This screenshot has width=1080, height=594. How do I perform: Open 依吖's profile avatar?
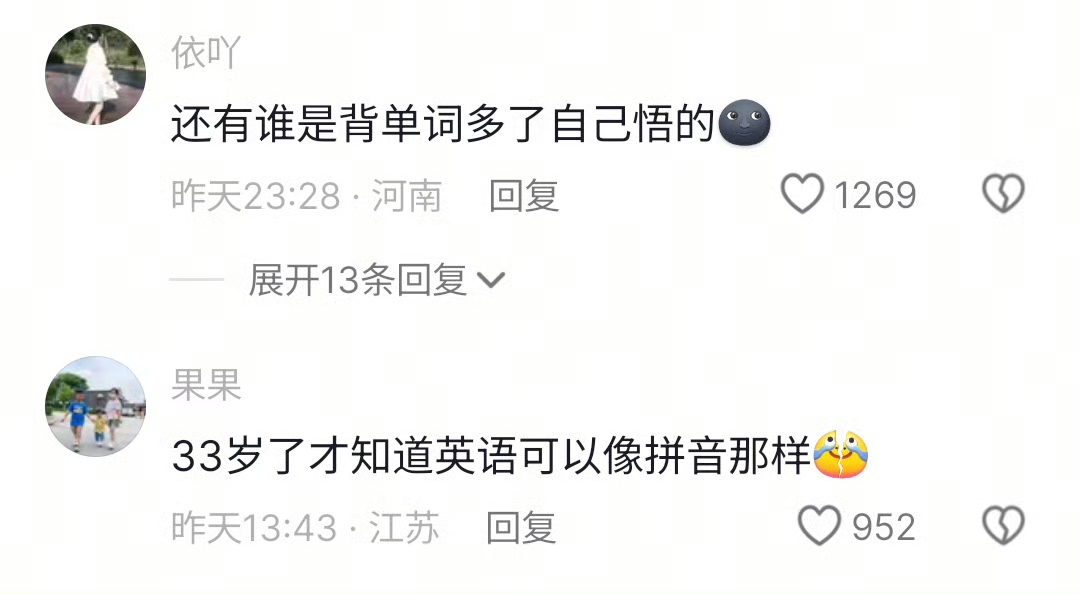pos(95,74)
